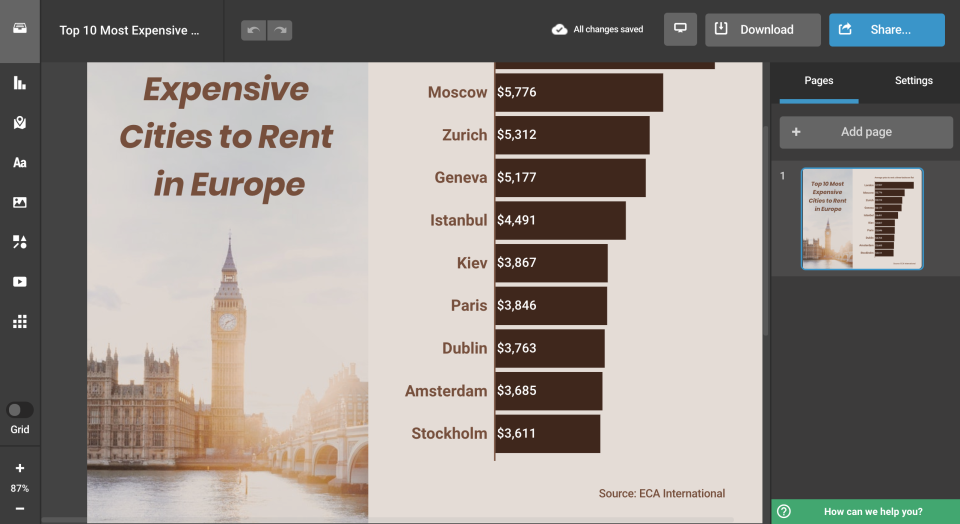
Task: Select the page 1 thumbnail
Action: [862, 219]
